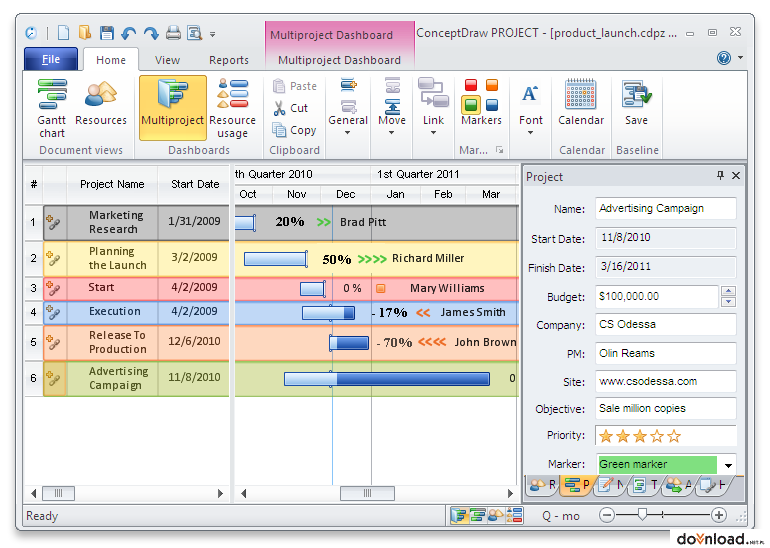
Task: Click the Help question mark icon
Action: click(723, 58)
